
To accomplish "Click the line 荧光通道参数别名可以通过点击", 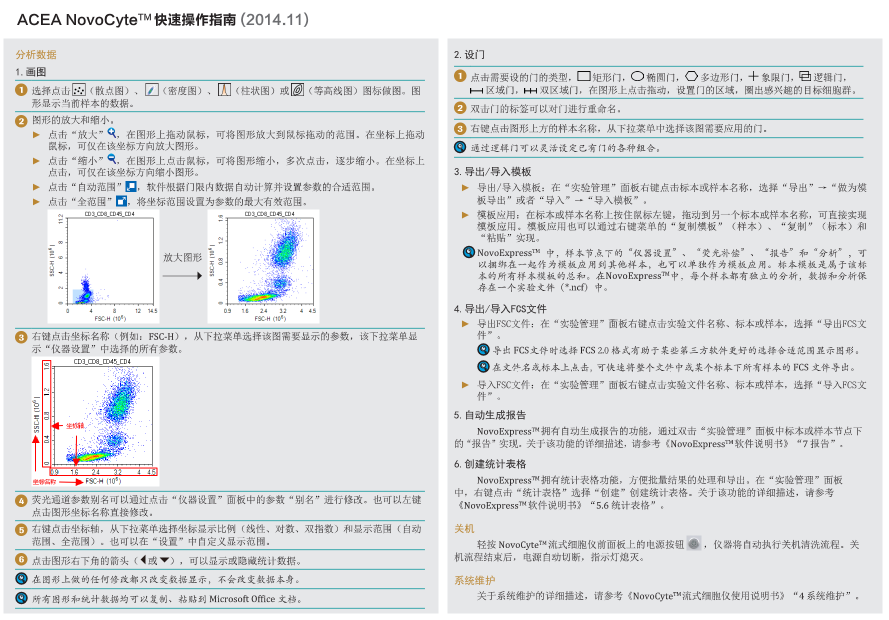I will coord(227,506).
